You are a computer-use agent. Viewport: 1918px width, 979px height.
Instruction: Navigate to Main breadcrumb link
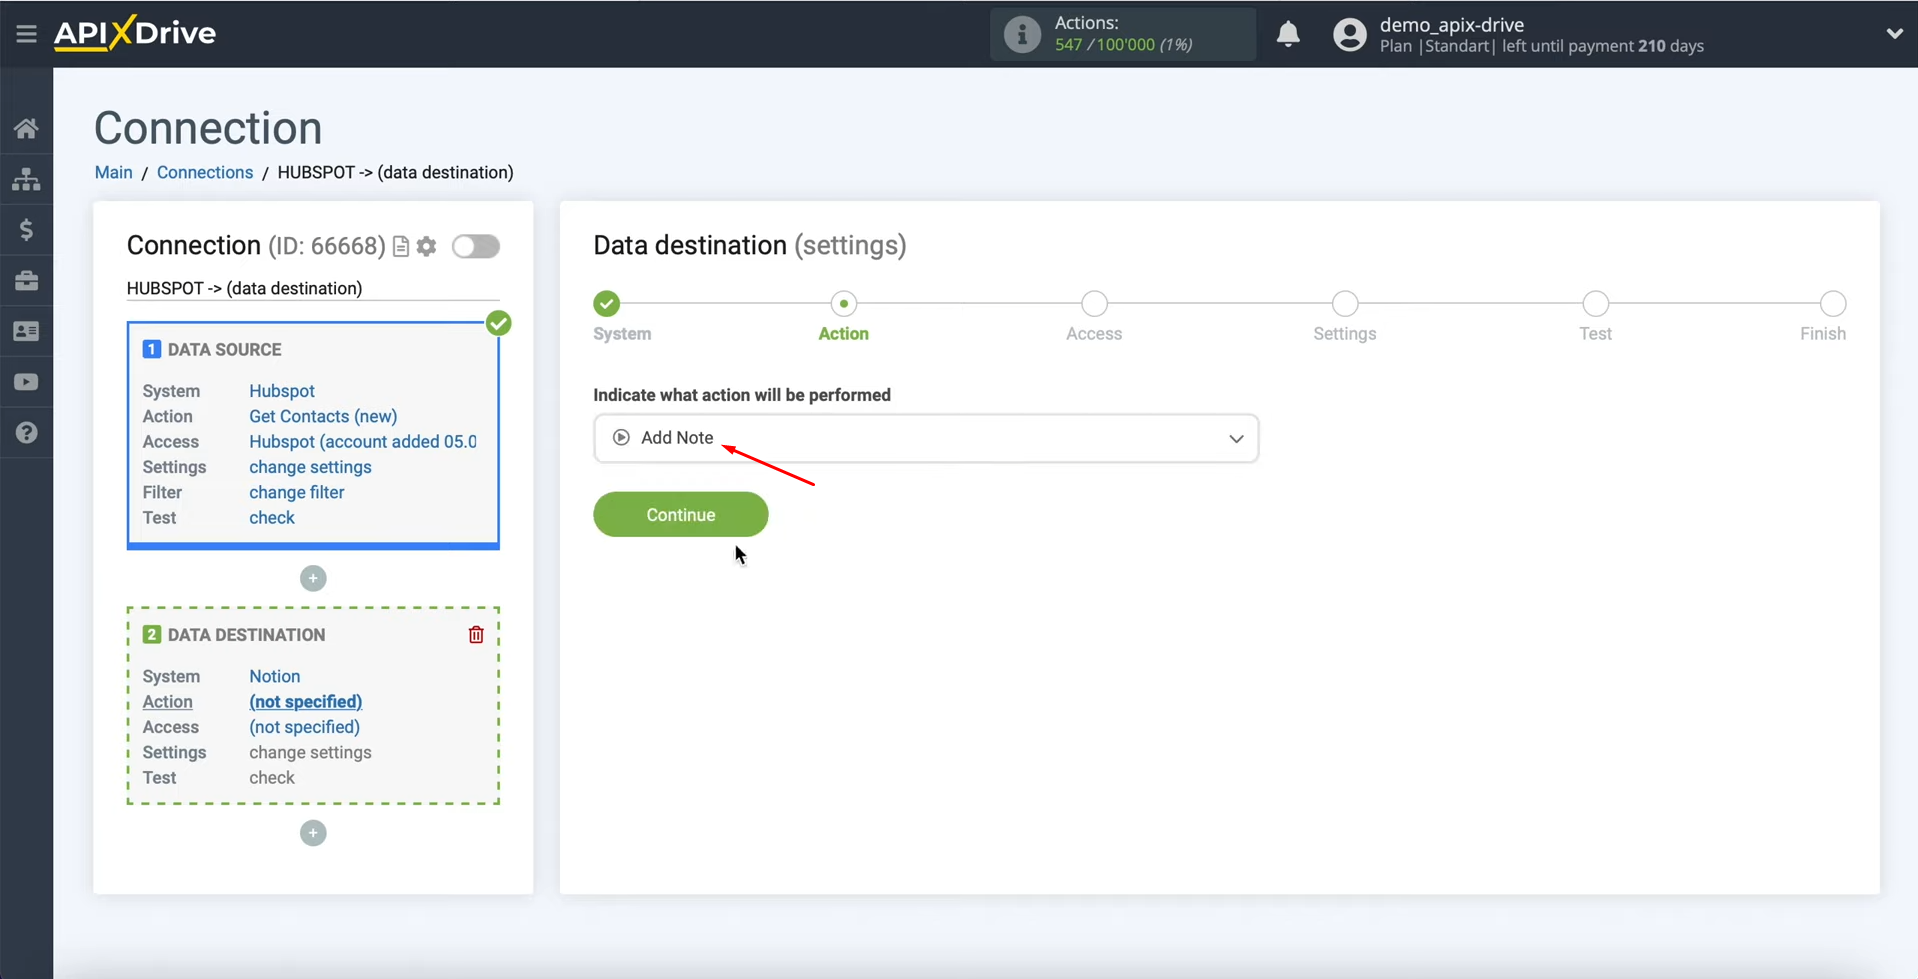pos(113,172)
